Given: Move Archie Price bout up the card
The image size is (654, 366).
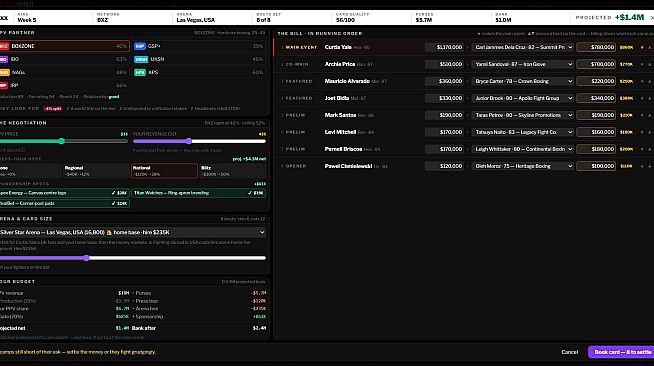Looking at the screenshot, I should click(x=649, y=64).
